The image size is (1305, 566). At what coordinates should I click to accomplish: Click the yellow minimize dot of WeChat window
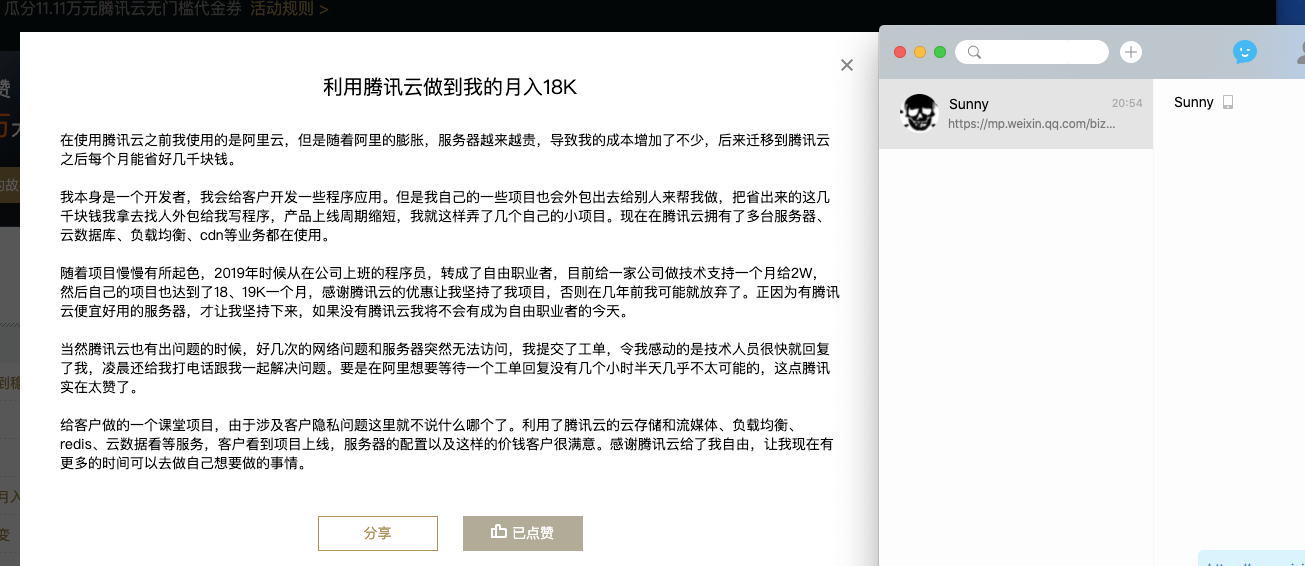click(x=920, y=52)
